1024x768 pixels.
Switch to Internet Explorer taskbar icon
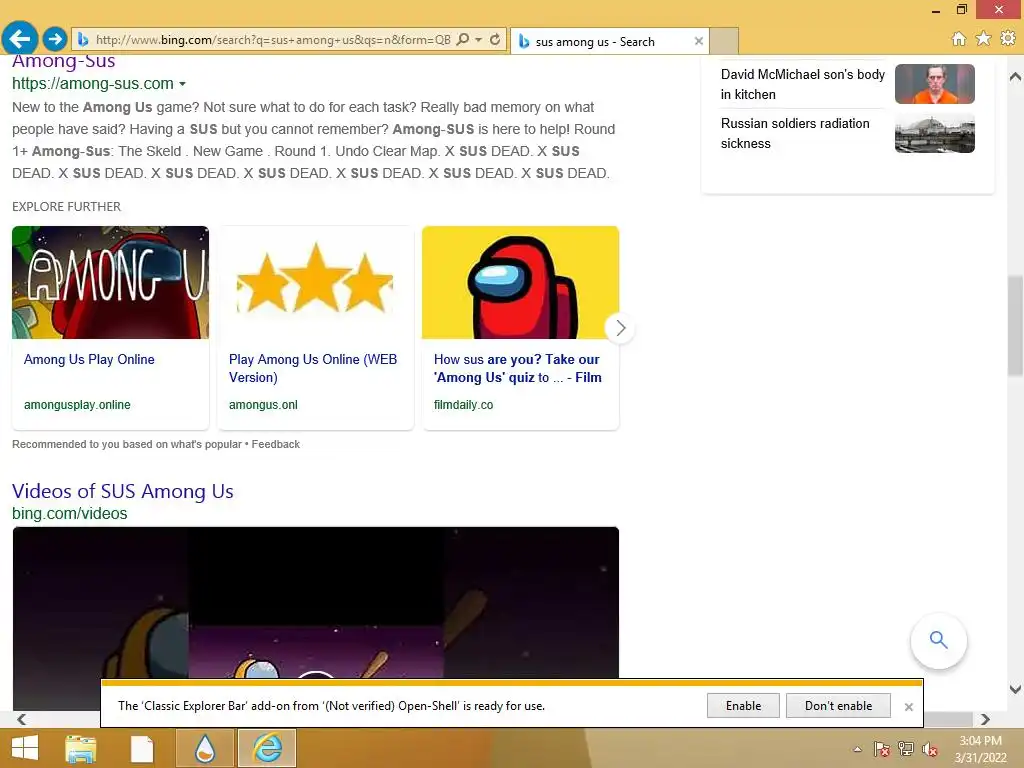click(267, 748)
